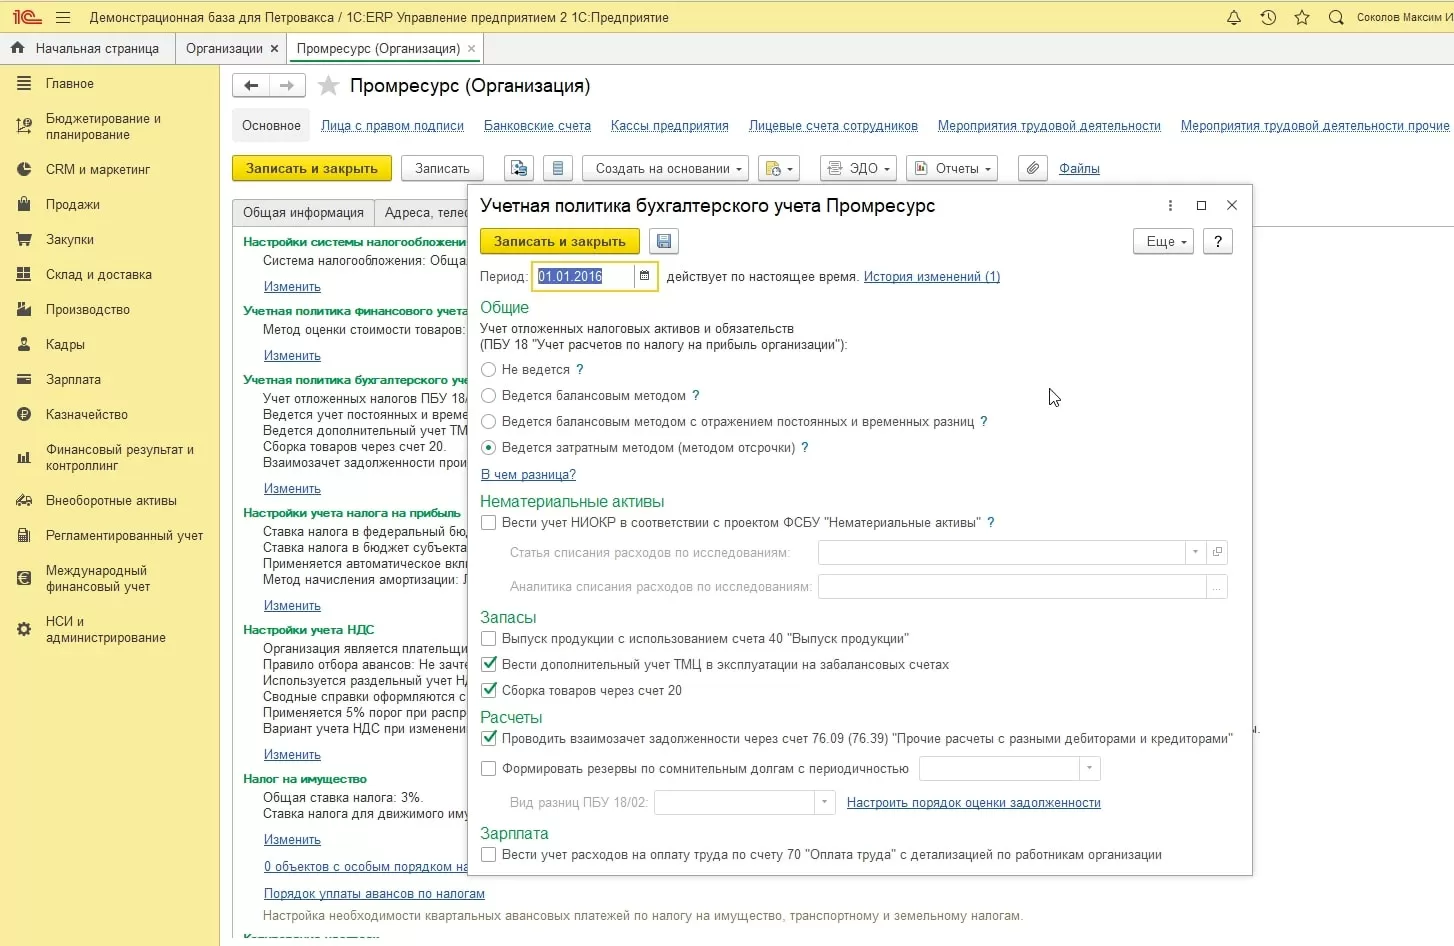Open "Порядок уплаты авансов по налогам" link
The width and height of the screenshot is (1454, 946).
pyautogui.click(x=374, y=894)
